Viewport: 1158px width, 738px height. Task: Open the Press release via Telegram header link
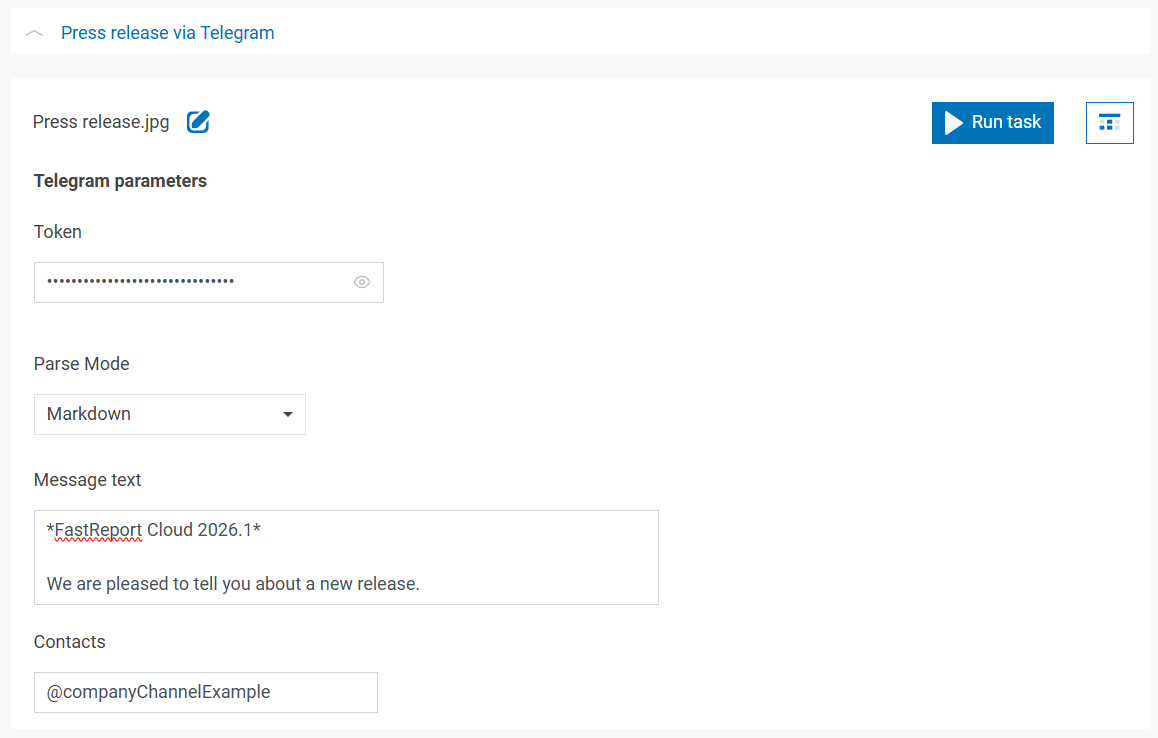167,33
